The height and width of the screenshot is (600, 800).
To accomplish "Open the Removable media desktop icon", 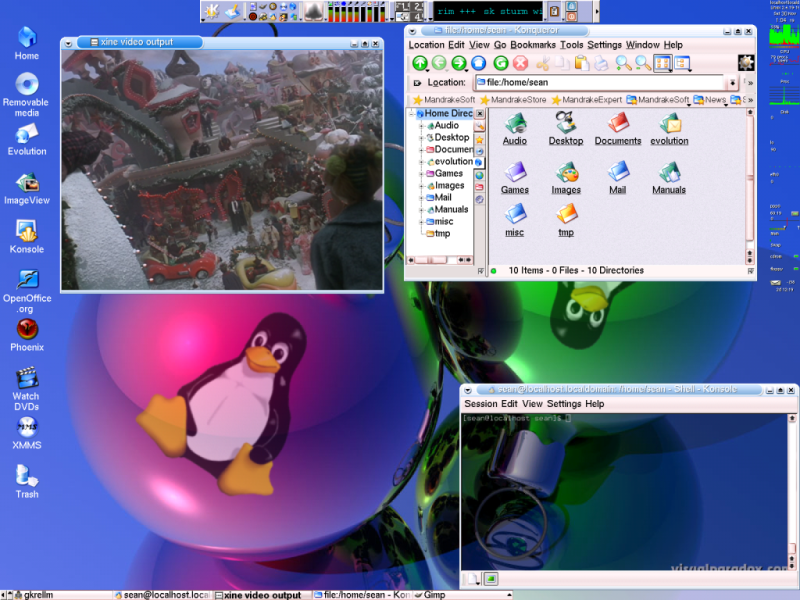I will pyautogui.click(x=26, y=94).
